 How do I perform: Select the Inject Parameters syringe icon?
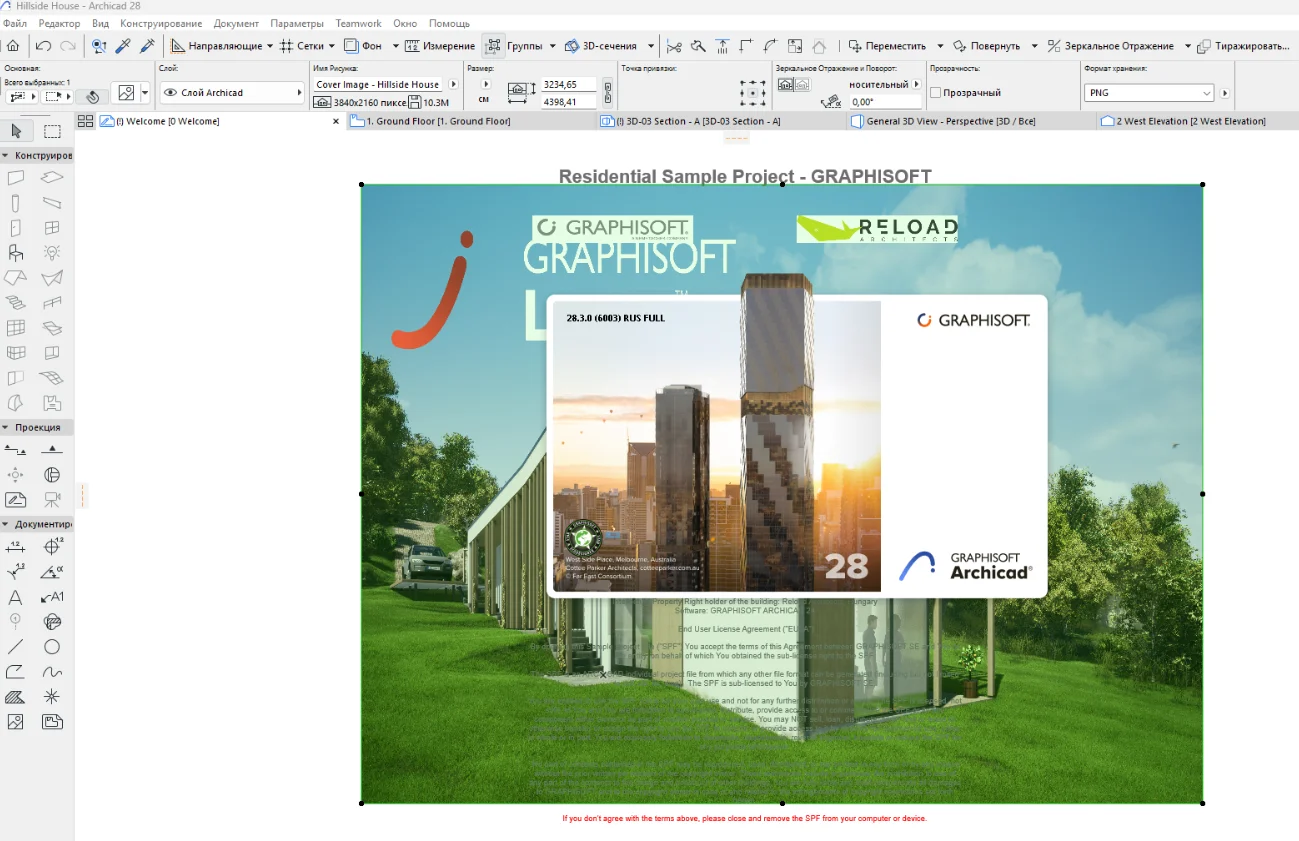pyautogui.click(x=147, y=45)
